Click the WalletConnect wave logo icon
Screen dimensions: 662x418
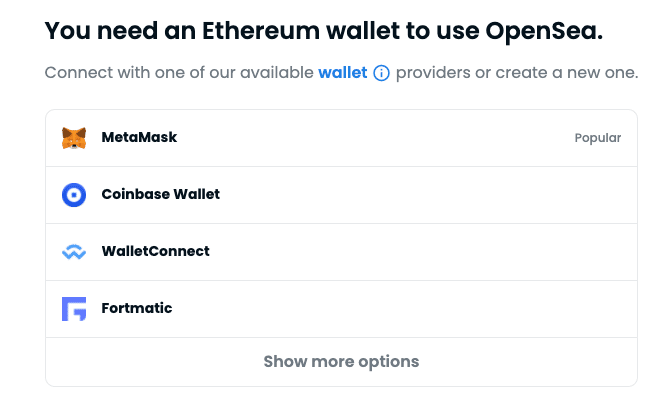pyautogui.click(x=74, y=252)
